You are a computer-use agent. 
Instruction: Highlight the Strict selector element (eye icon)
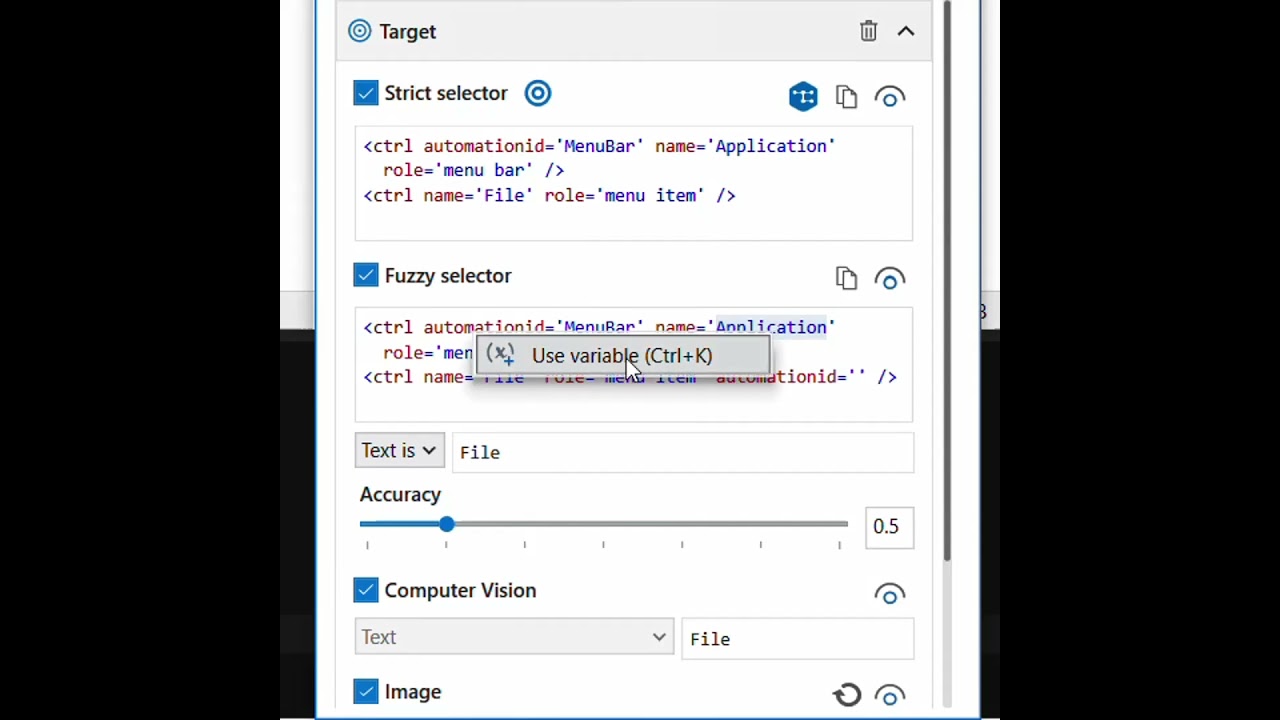[889, 97]
